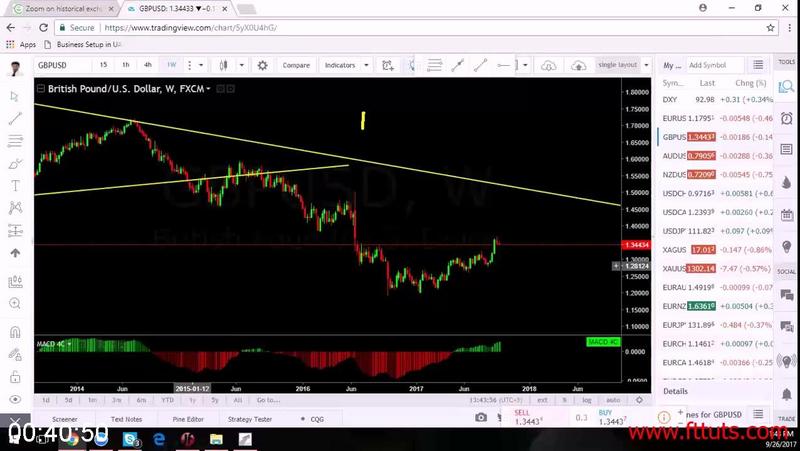Toggle log scale
The width and height of the screenshot is (800, 451).
[587, 400]
